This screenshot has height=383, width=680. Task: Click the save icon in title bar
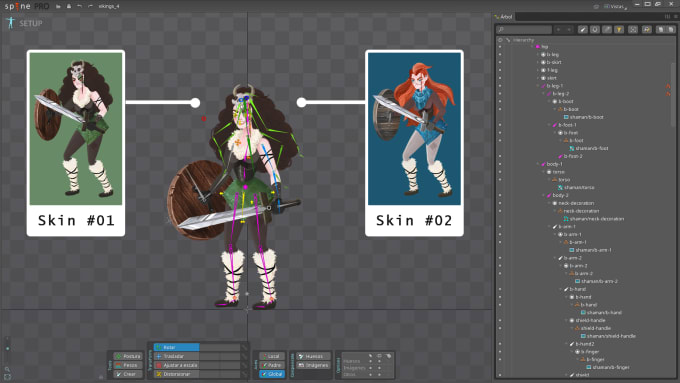click(69, 7)
